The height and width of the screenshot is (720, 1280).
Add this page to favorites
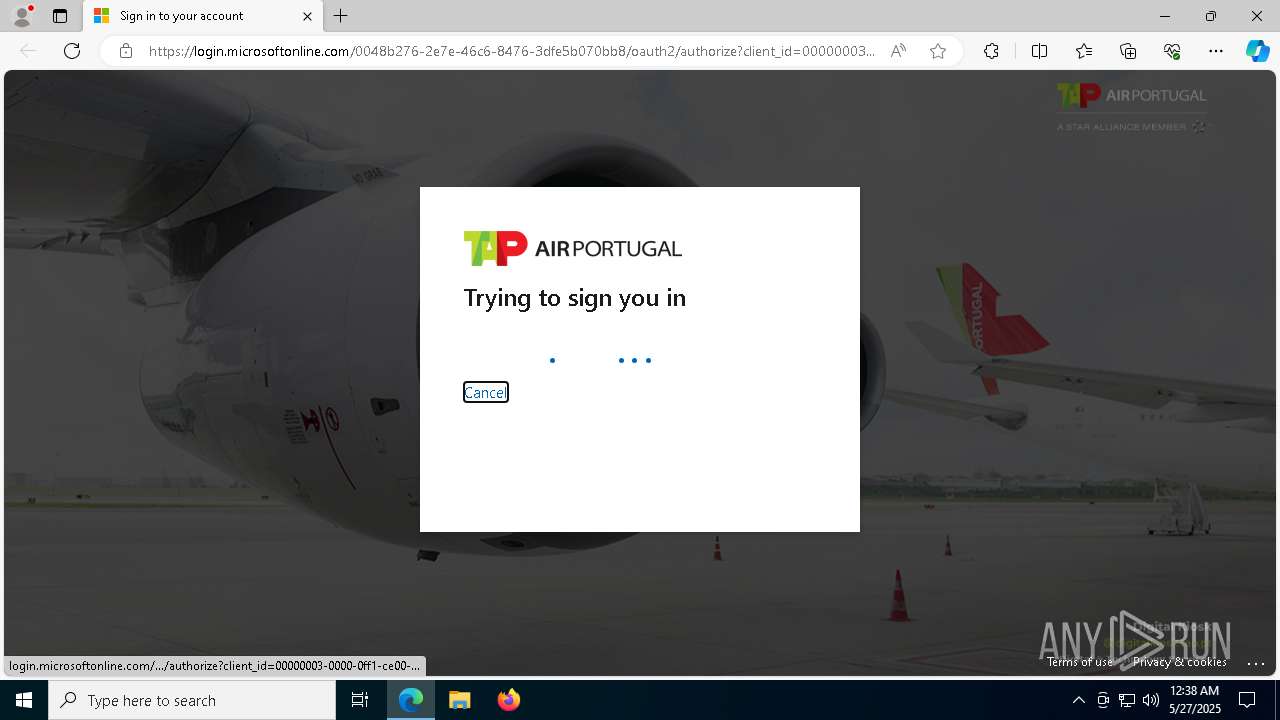point(938,51)
